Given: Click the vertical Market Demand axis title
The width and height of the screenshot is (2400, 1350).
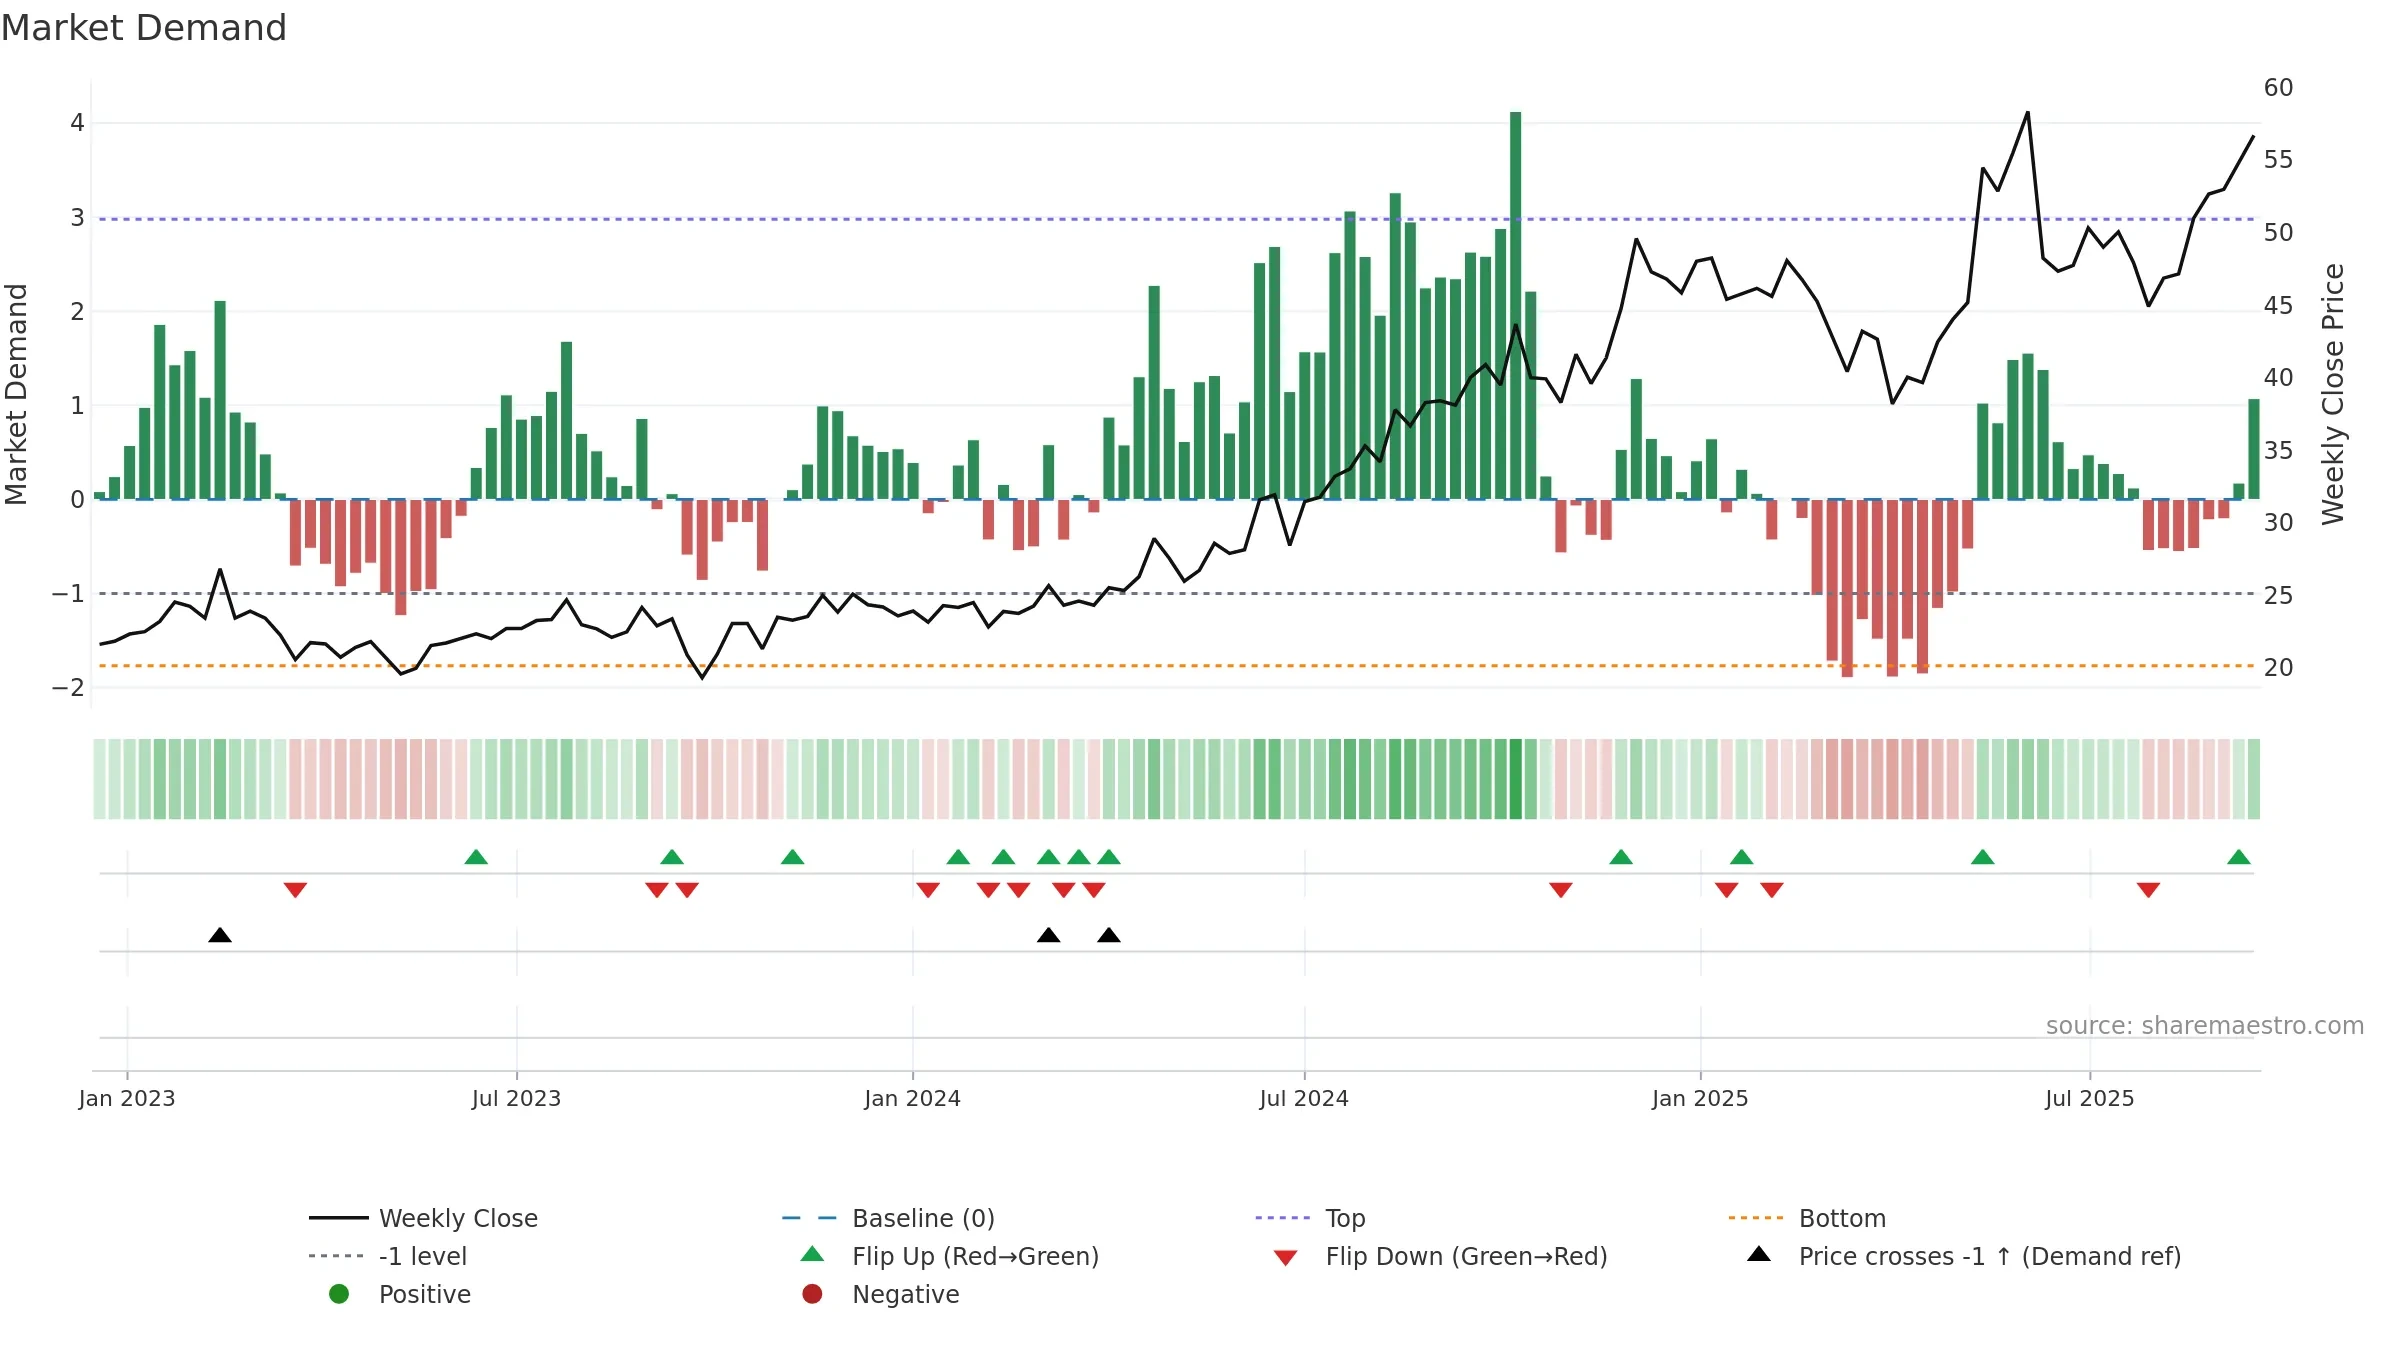Looking at the screenshot, I should (16, 394).
